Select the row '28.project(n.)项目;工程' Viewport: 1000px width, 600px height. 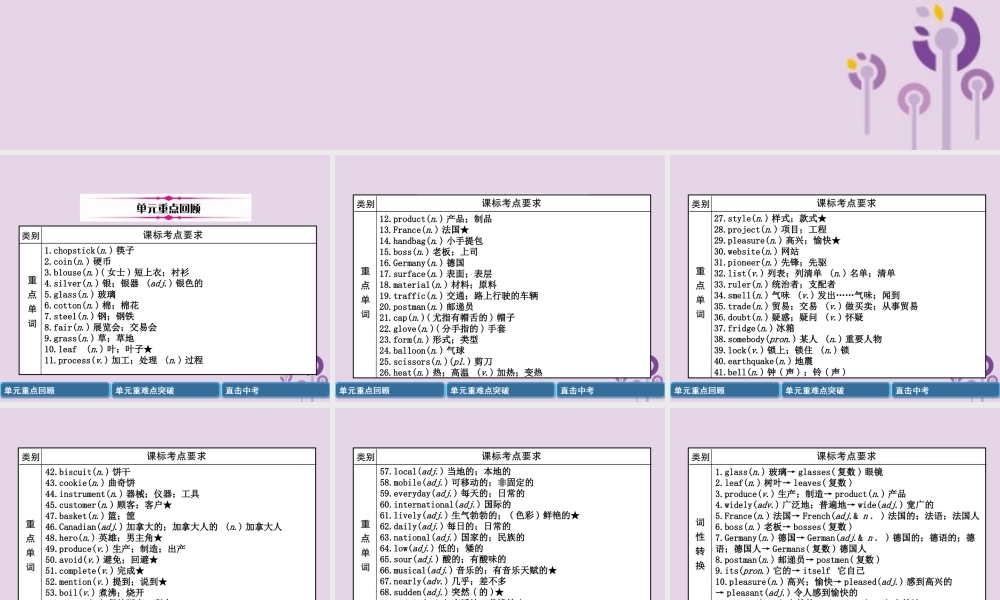tap(770, 230)
